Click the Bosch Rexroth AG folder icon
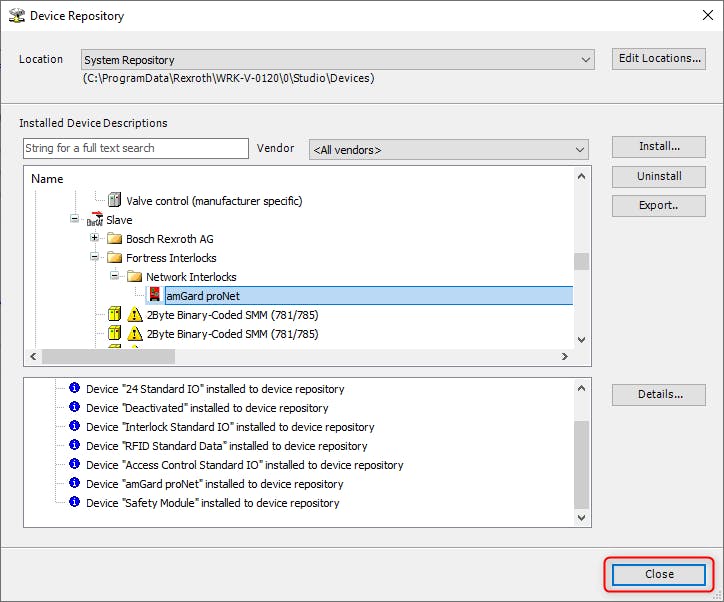This screenshot has height=602, width=724. (x=114, y=239)
